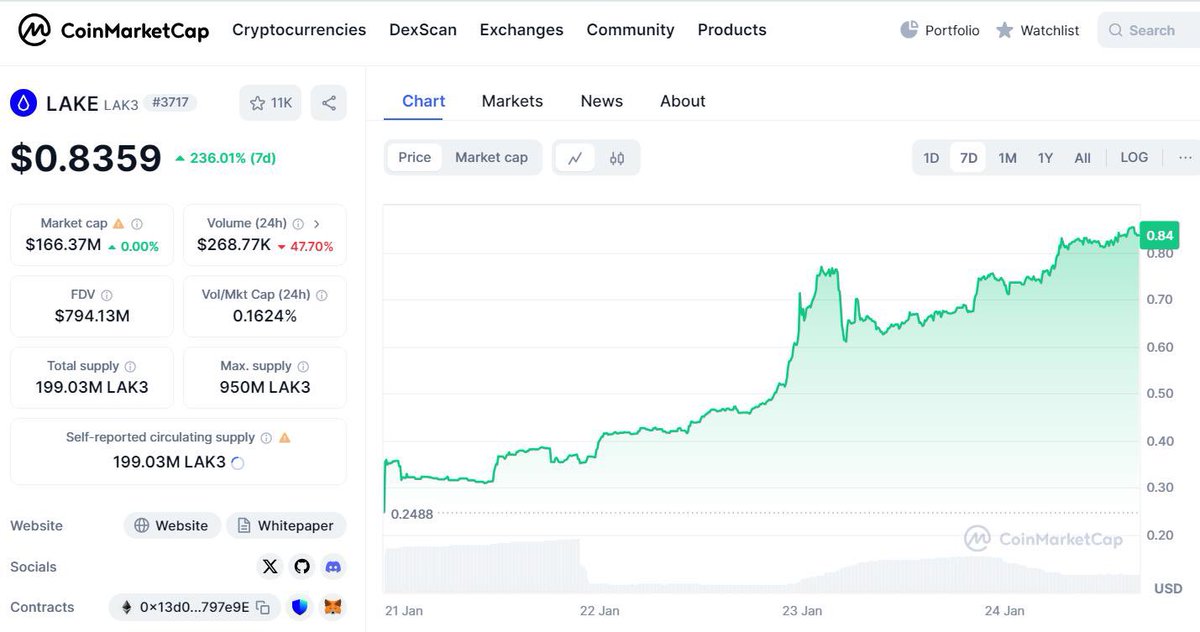
Task: Switch chart to Price view
Action: (x=415, y=157)
